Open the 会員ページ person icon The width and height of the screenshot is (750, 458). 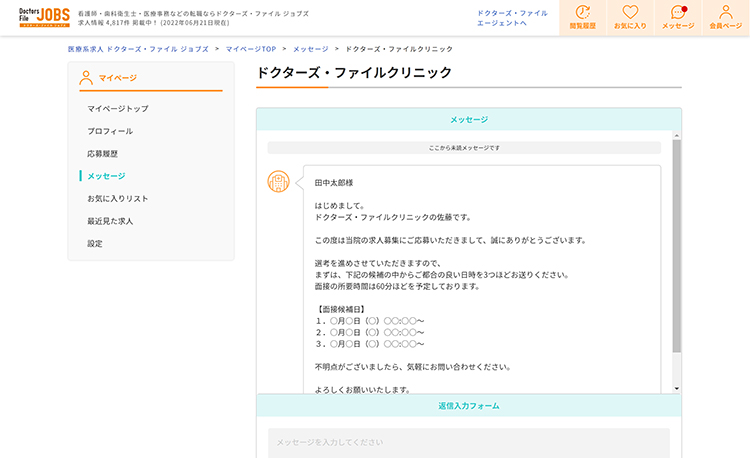pos(726,18)
